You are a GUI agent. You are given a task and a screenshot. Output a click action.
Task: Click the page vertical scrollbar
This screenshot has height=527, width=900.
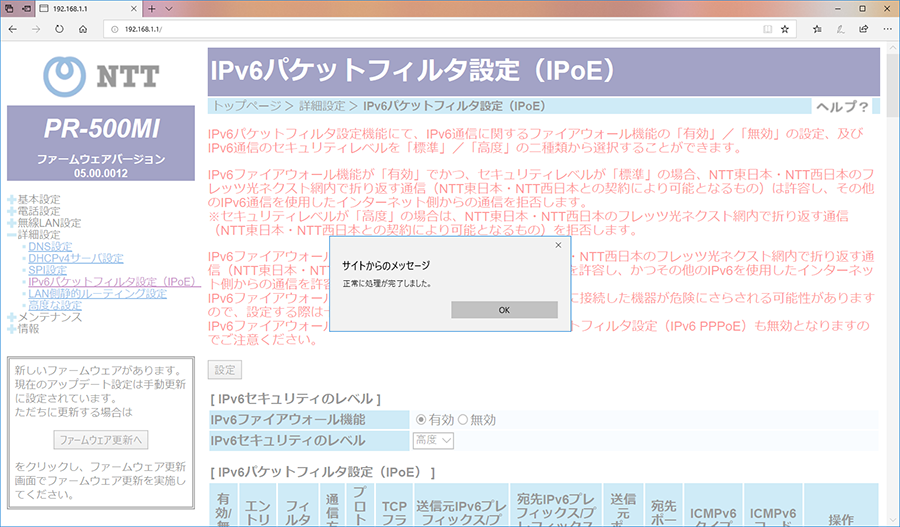[x=894, y=284]
